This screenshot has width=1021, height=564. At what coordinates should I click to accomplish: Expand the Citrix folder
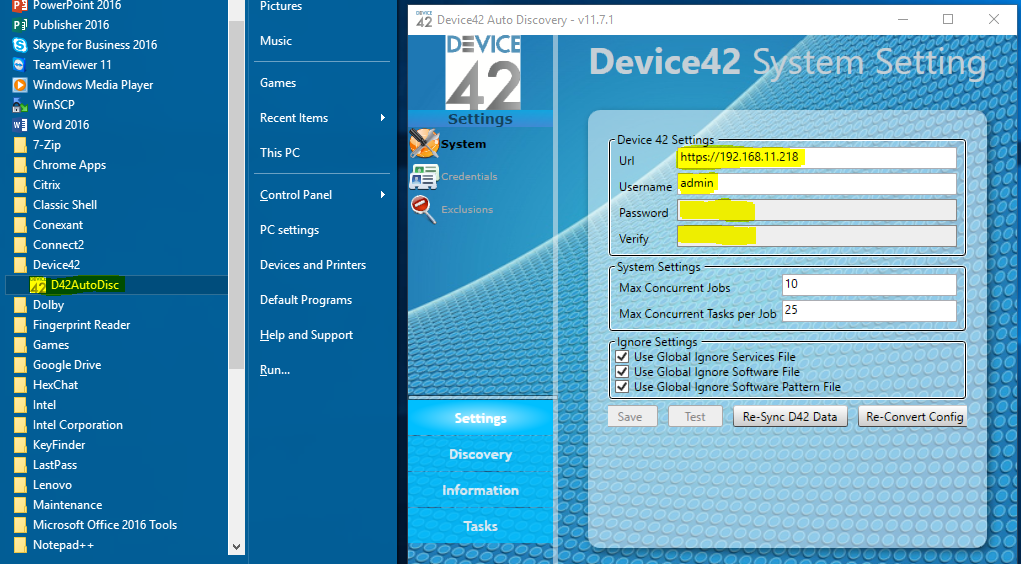[37, 185]
